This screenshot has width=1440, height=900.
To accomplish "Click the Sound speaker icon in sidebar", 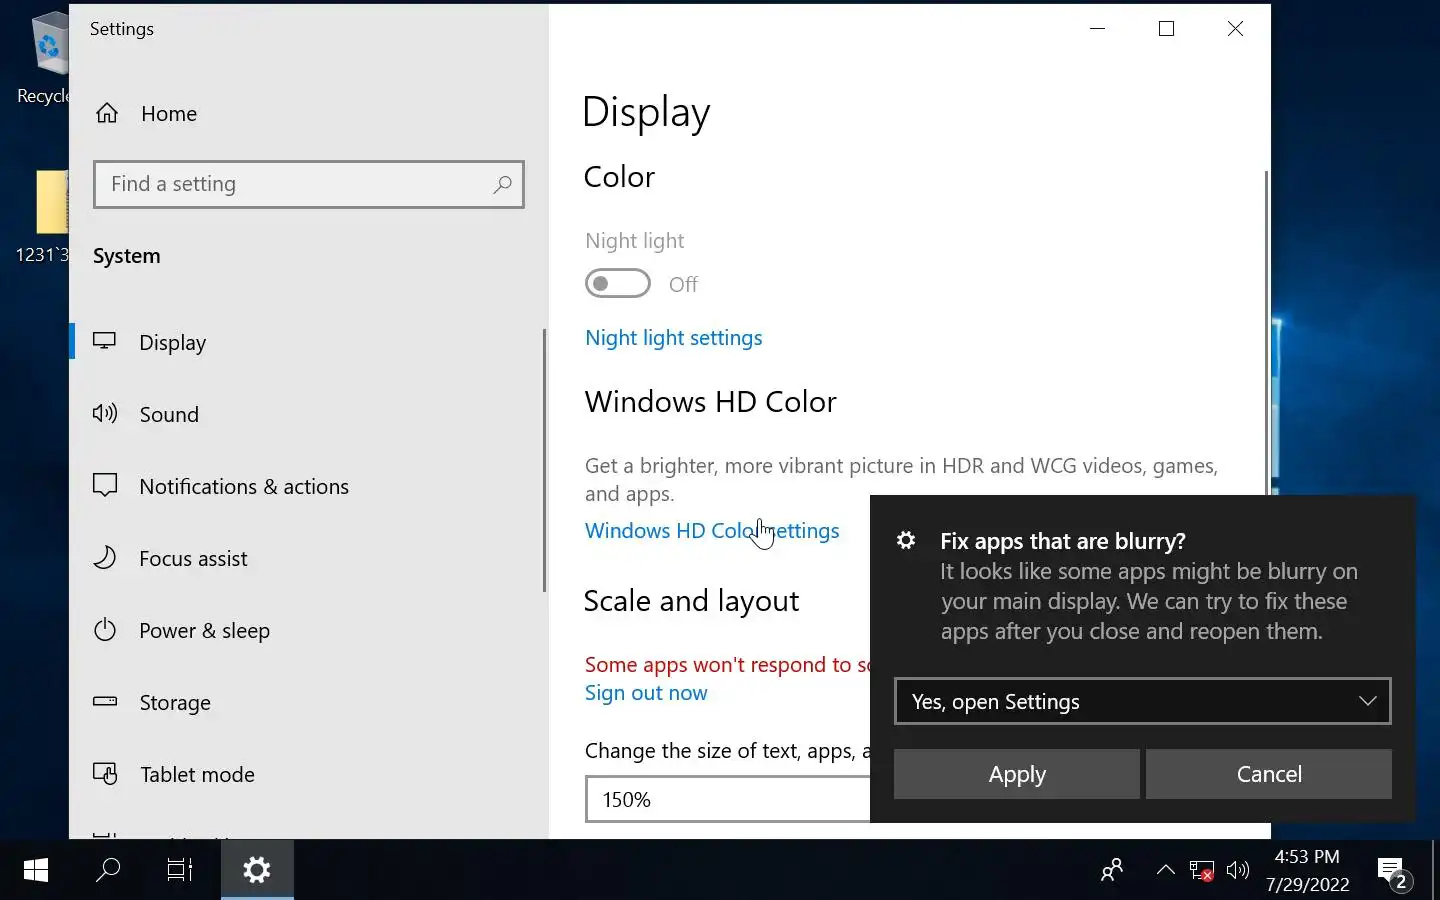I will pyautogui.click(x=105, y=413).
